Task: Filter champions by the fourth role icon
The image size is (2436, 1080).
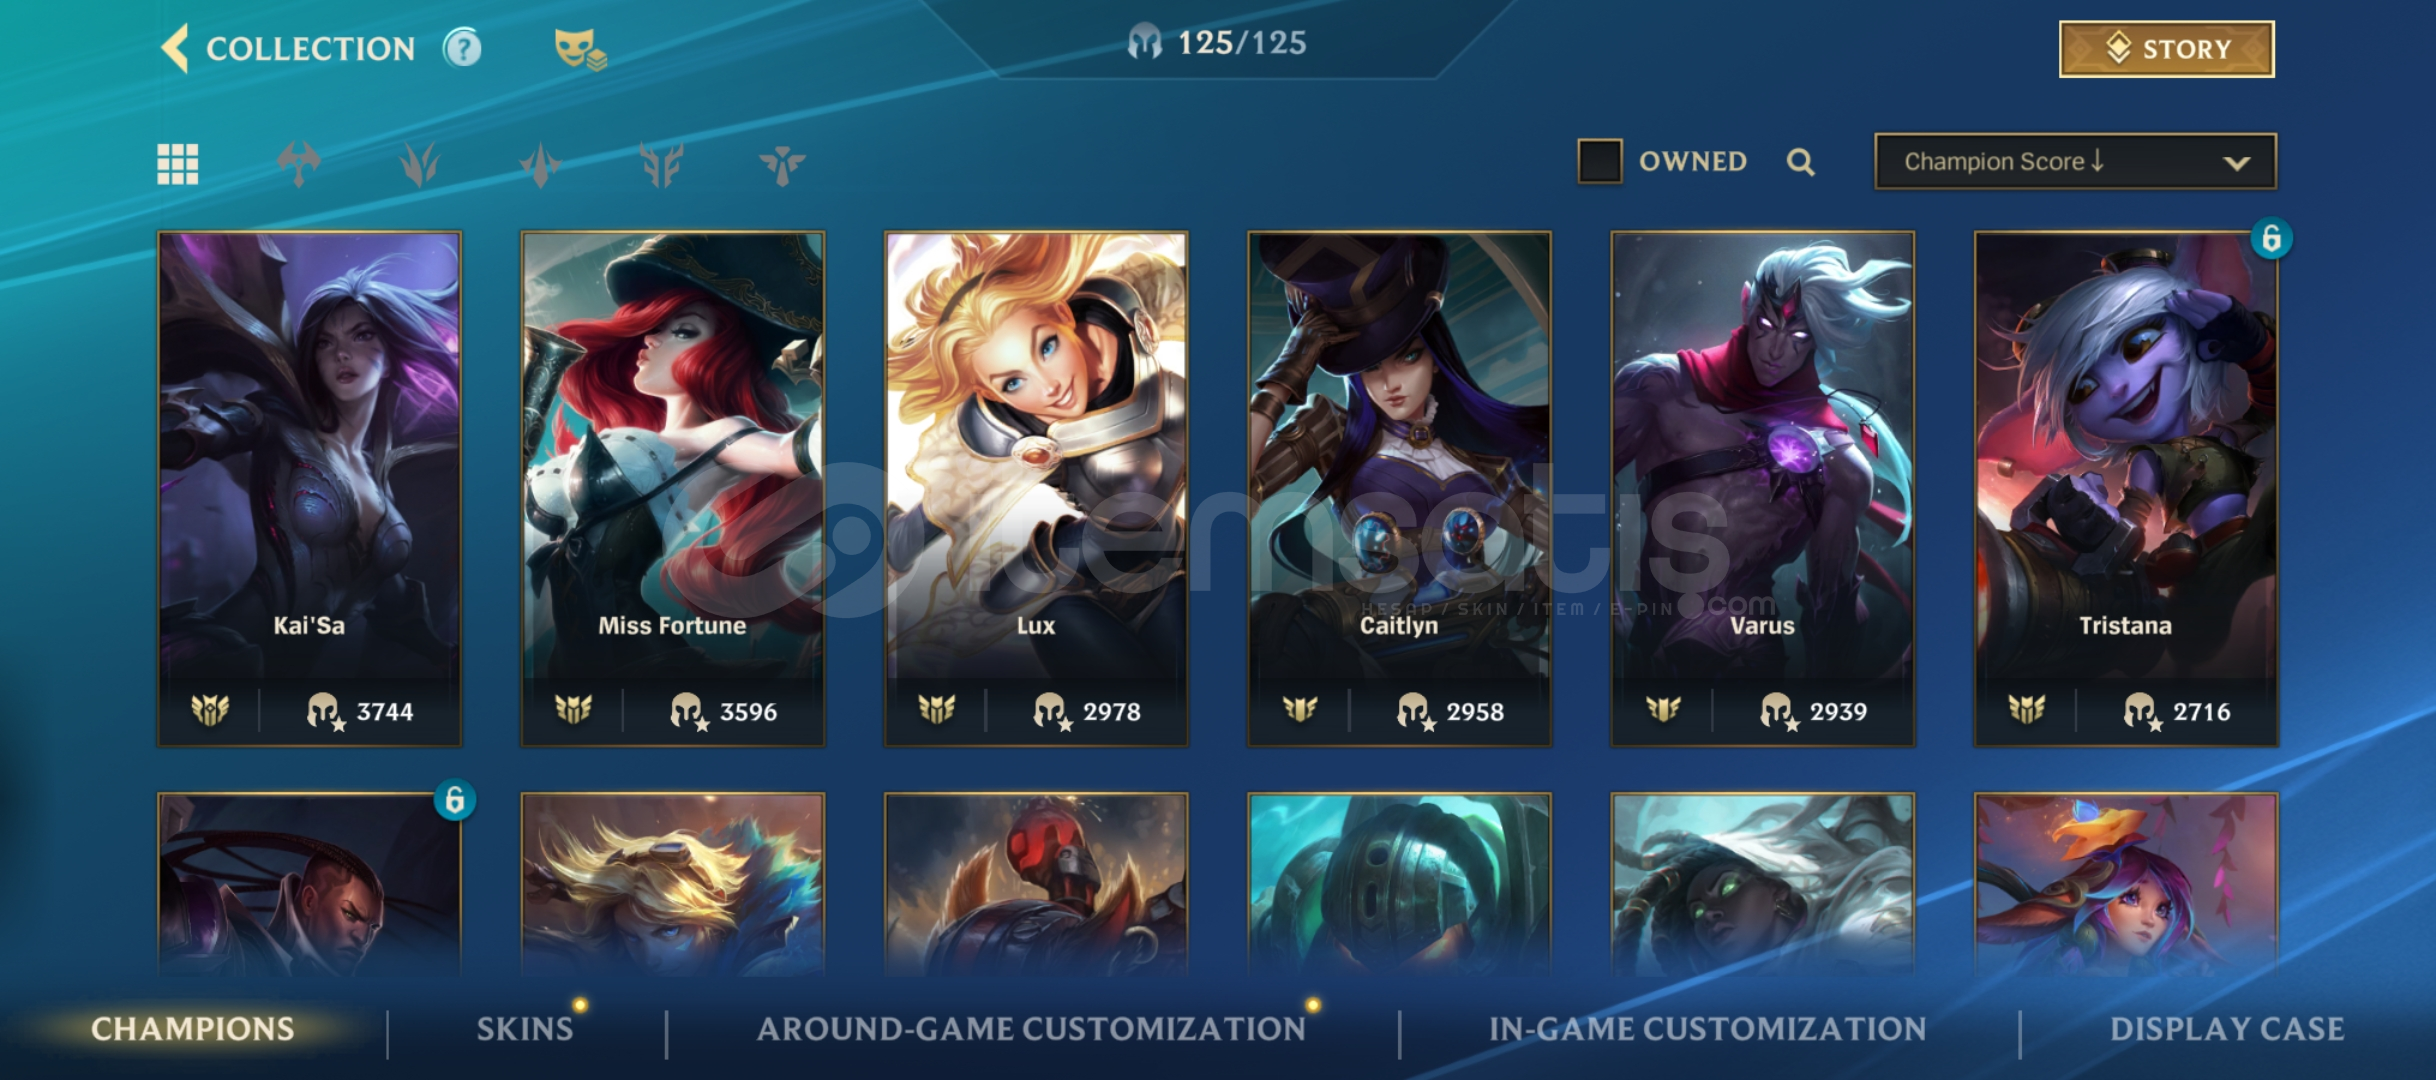Action: (662, 164)
